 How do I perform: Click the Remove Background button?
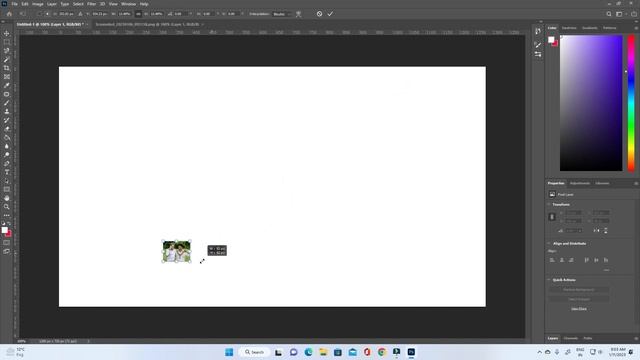(579, 289)
